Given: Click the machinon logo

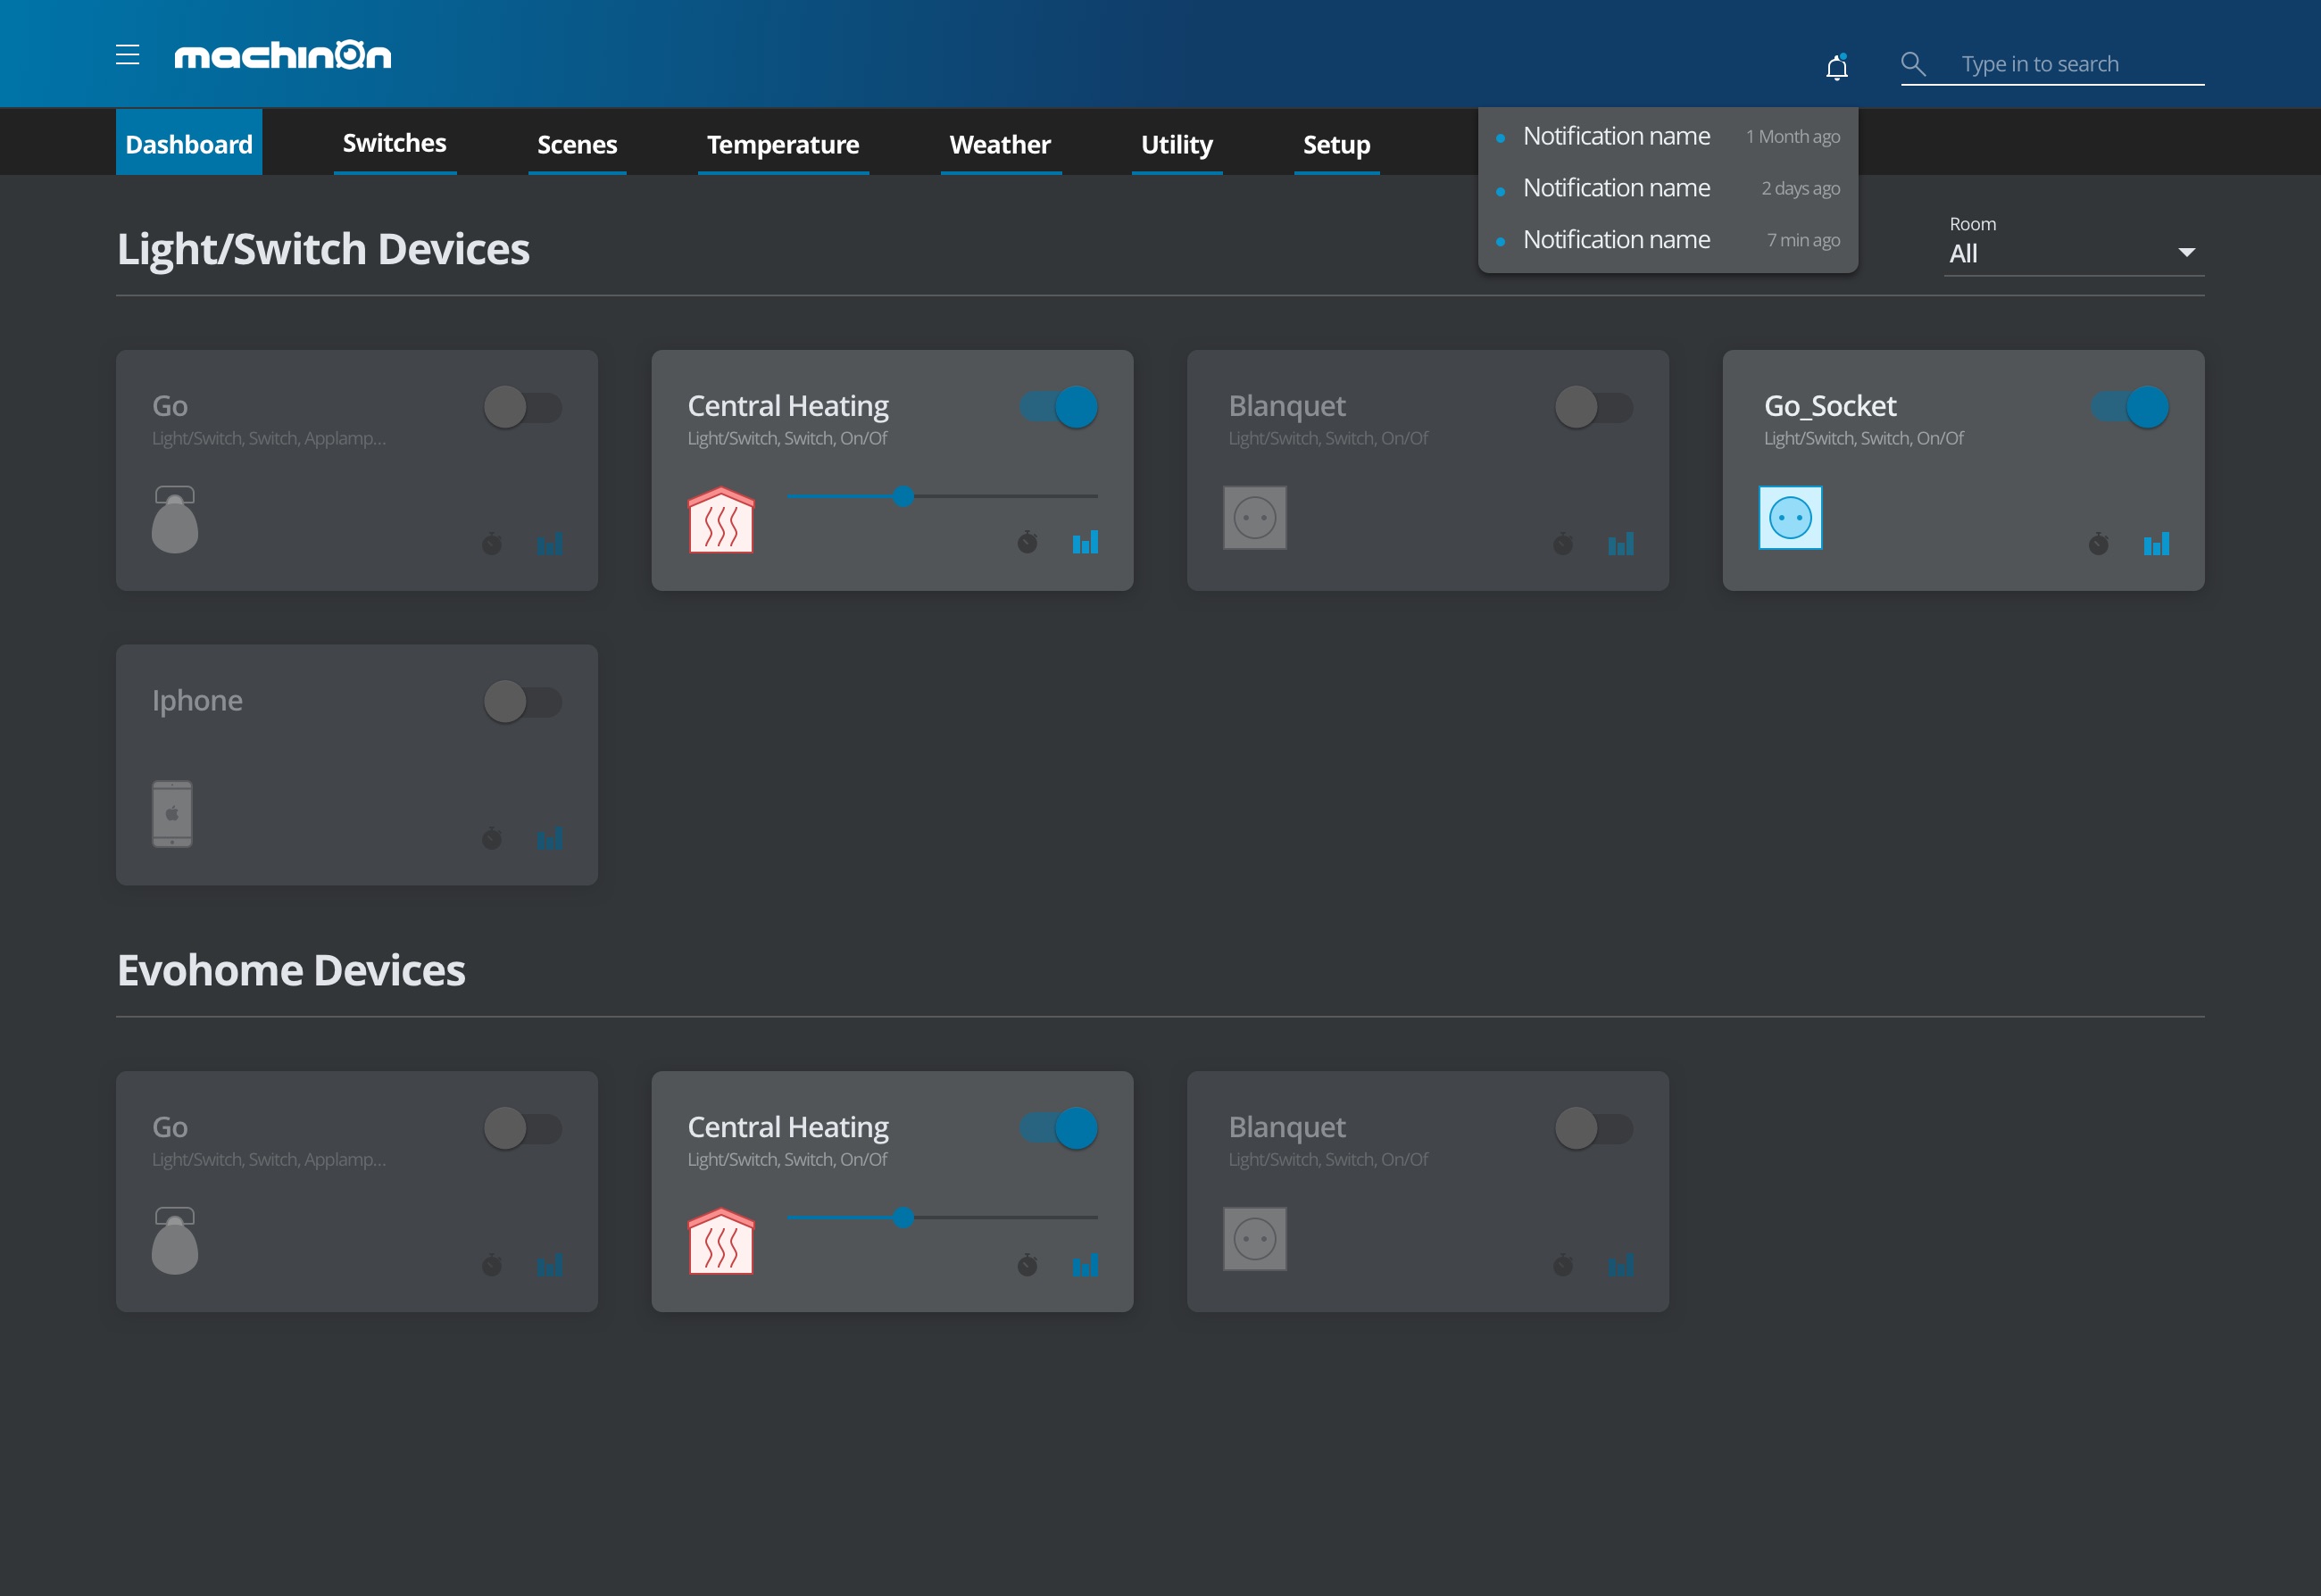Looking at the screenshot, I should pyautogui.click(x=283, y=55).
